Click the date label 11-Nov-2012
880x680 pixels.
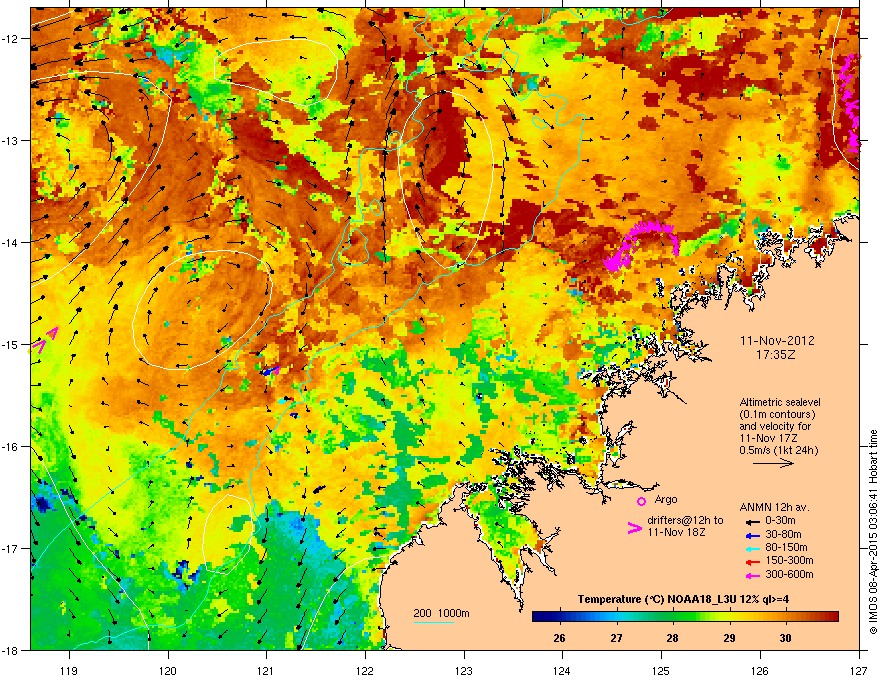click(x=777, y=341)
